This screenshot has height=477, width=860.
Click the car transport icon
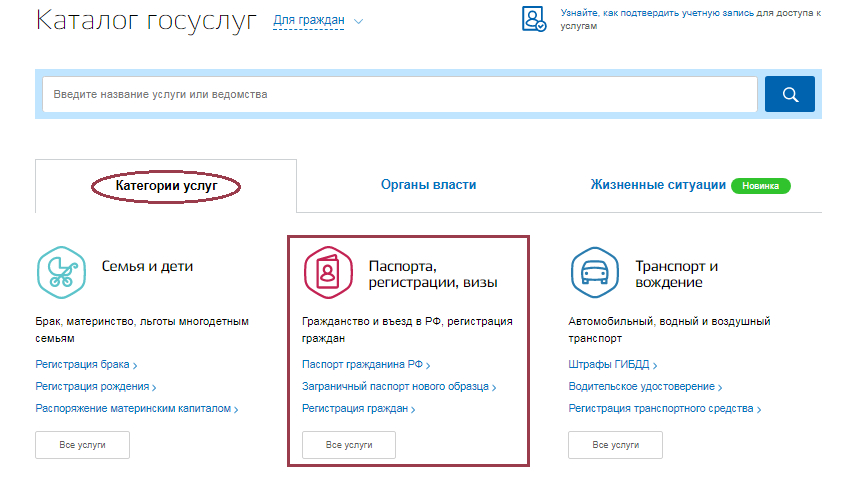point(592,269)
